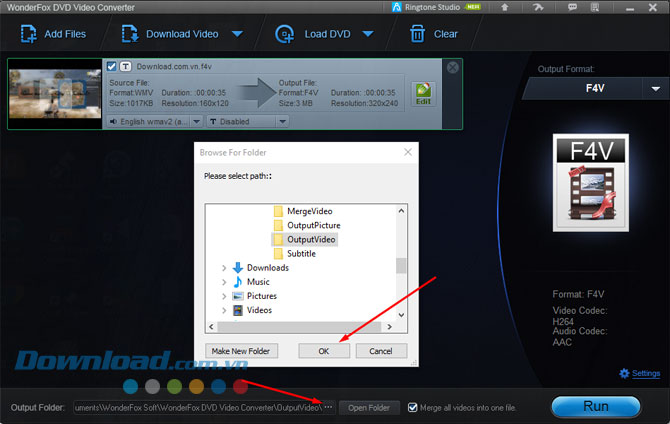Image resolution: width=670 pixels, height=424 pixels.
Task: Click the T subtitle icon beside the file name
Action: tap(125, 66)
